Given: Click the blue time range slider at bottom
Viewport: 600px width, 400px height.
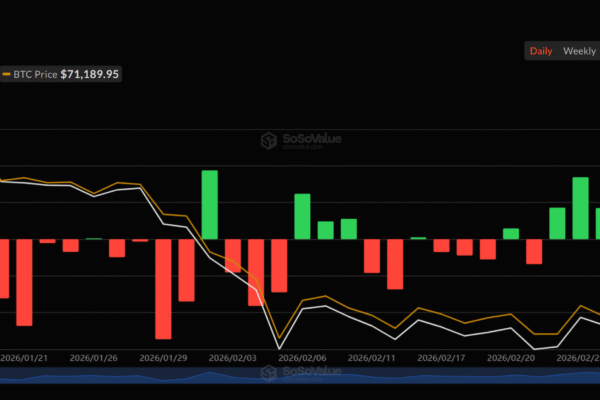Looking at the screenshot, I should coord(300,376).
